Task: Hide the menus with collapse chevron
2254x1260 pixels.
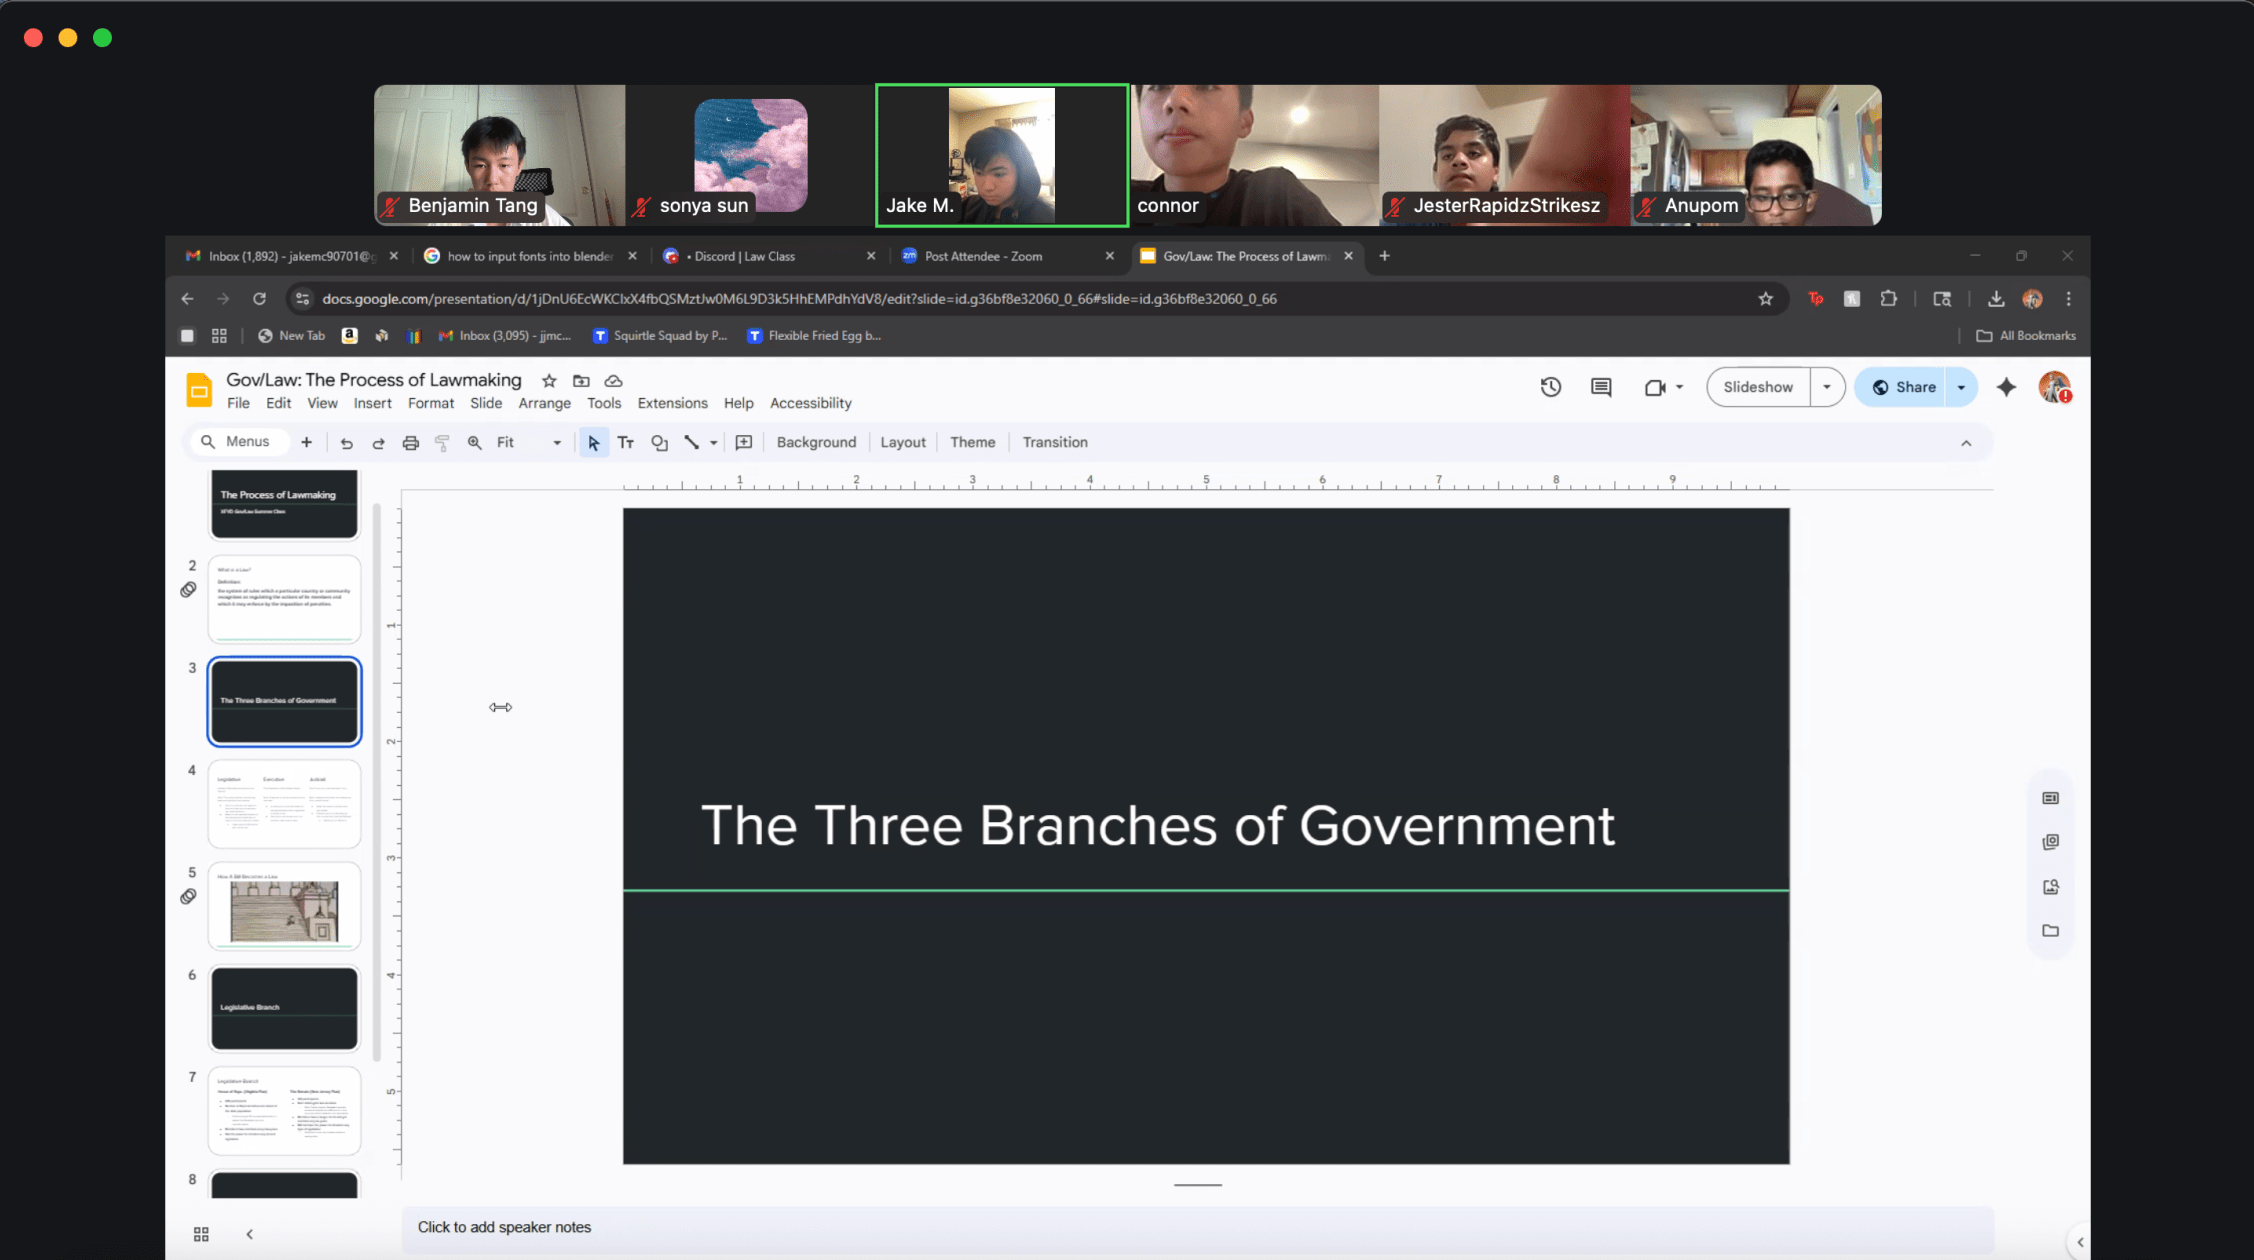Action: coord(1966,443)
